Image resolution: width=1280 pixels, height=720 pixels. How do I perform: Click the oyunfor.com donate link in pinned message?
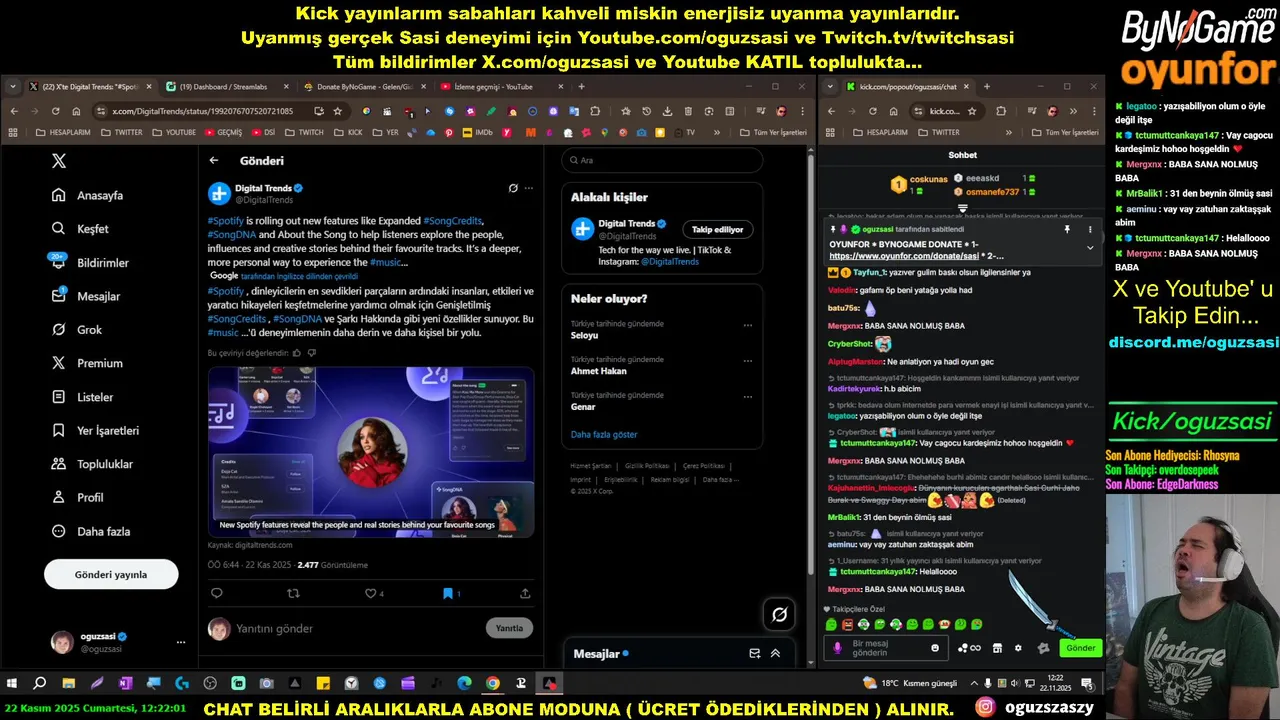click(x=904, y=256)
